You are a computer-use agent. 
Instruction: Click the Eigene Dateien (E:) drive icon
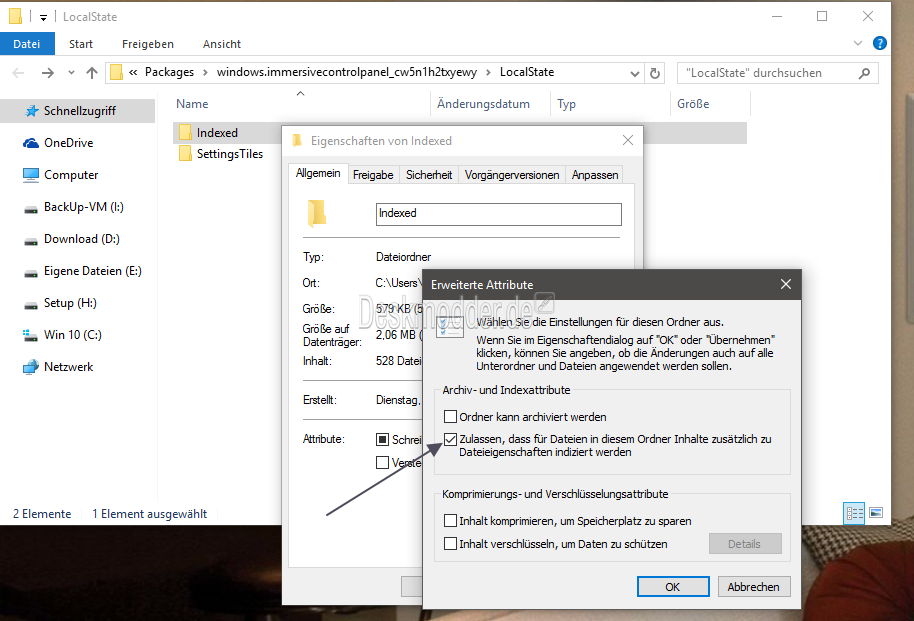[x=30, y=273]
